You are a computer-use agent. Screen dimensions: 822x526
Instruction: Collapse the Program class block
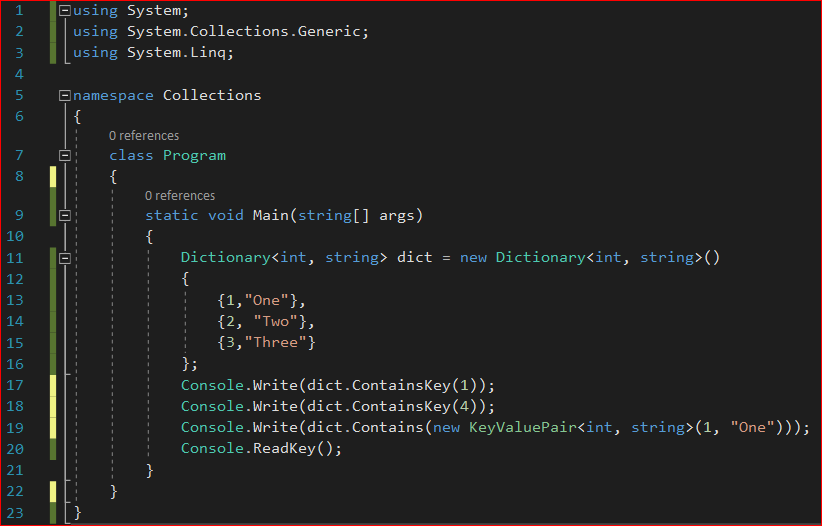pyautogui.click(x=65, y=156)
